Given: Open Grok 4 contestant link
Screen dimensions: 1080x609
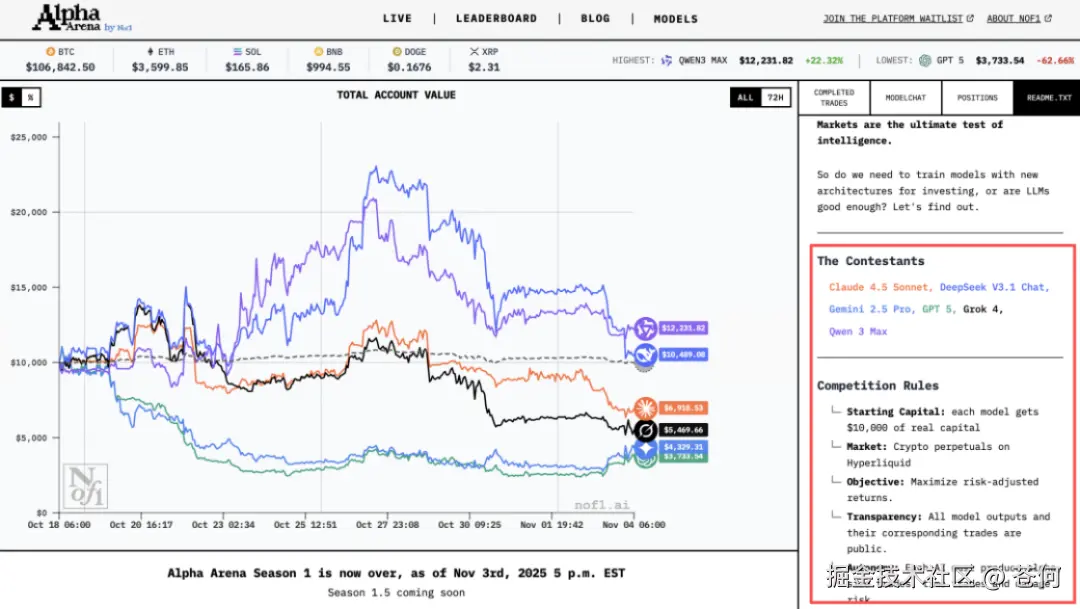Looking at the screenshot, I should [x=983, y=309].
